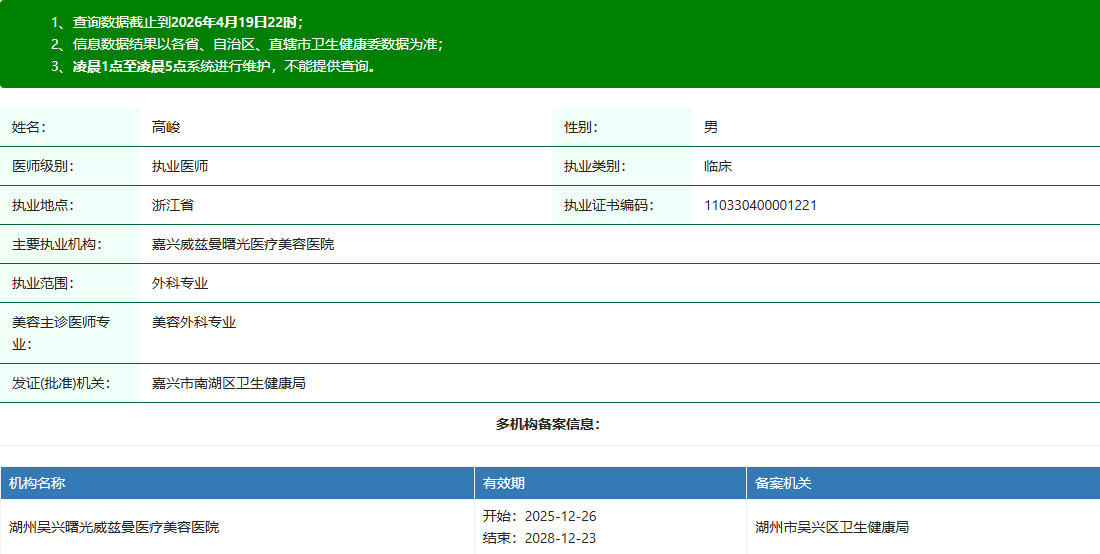Click the 性别 label

(x=582, y=127)
